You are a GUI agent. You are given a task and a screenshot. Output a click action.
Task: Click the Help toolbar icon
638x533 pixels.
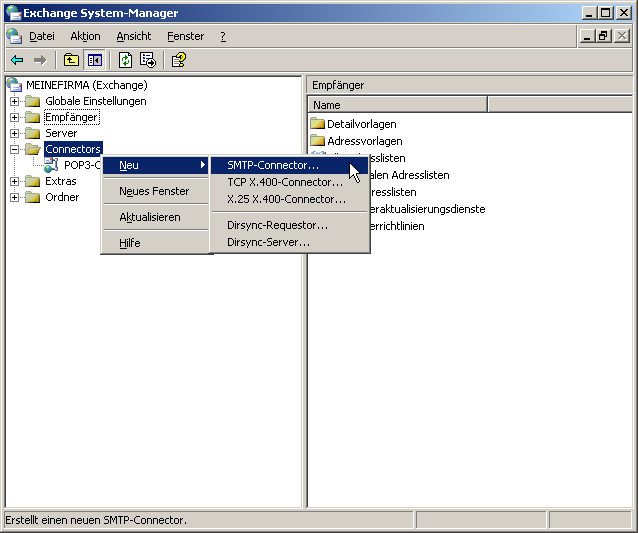179,60
